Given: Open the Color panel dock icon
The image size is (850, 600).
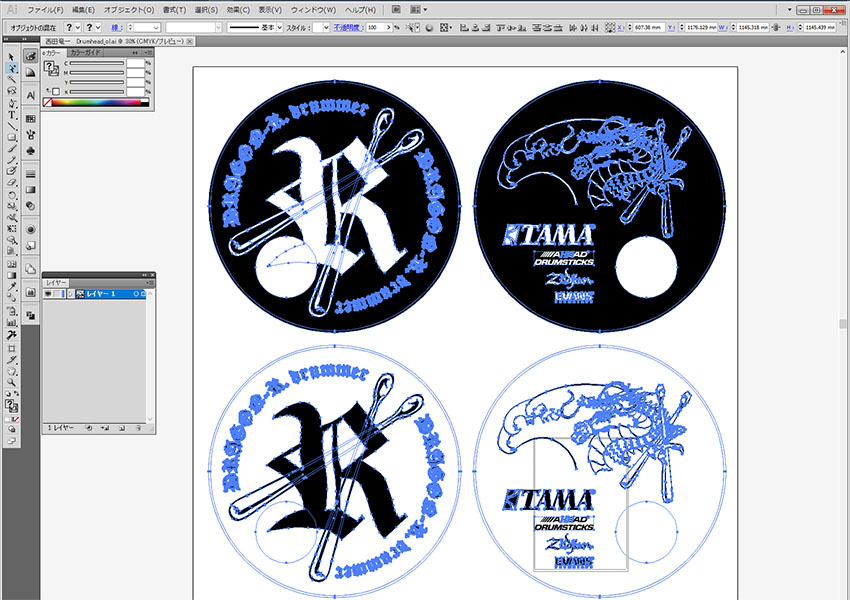Looking at the screenshot, I should pyautogui.click(x=30, y=56).
